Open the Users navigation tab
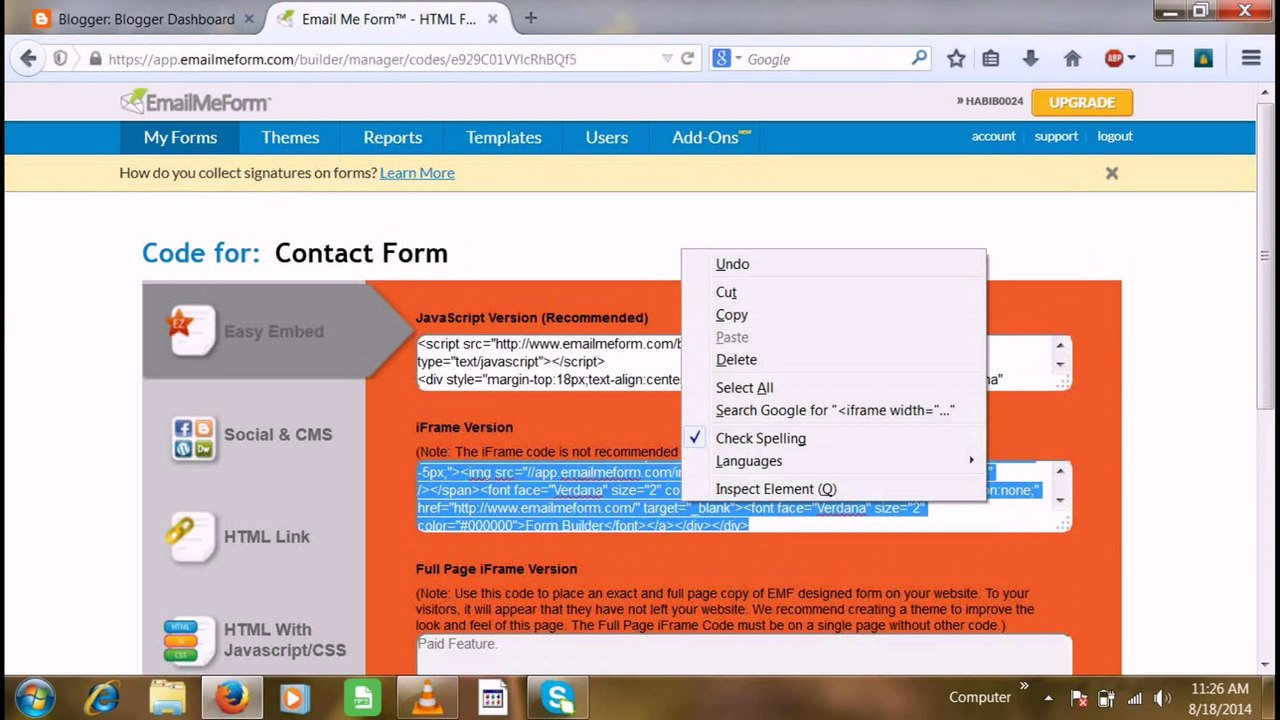Image resolution: width=1280 pixels, height=720 pixels. click(607, 137)
